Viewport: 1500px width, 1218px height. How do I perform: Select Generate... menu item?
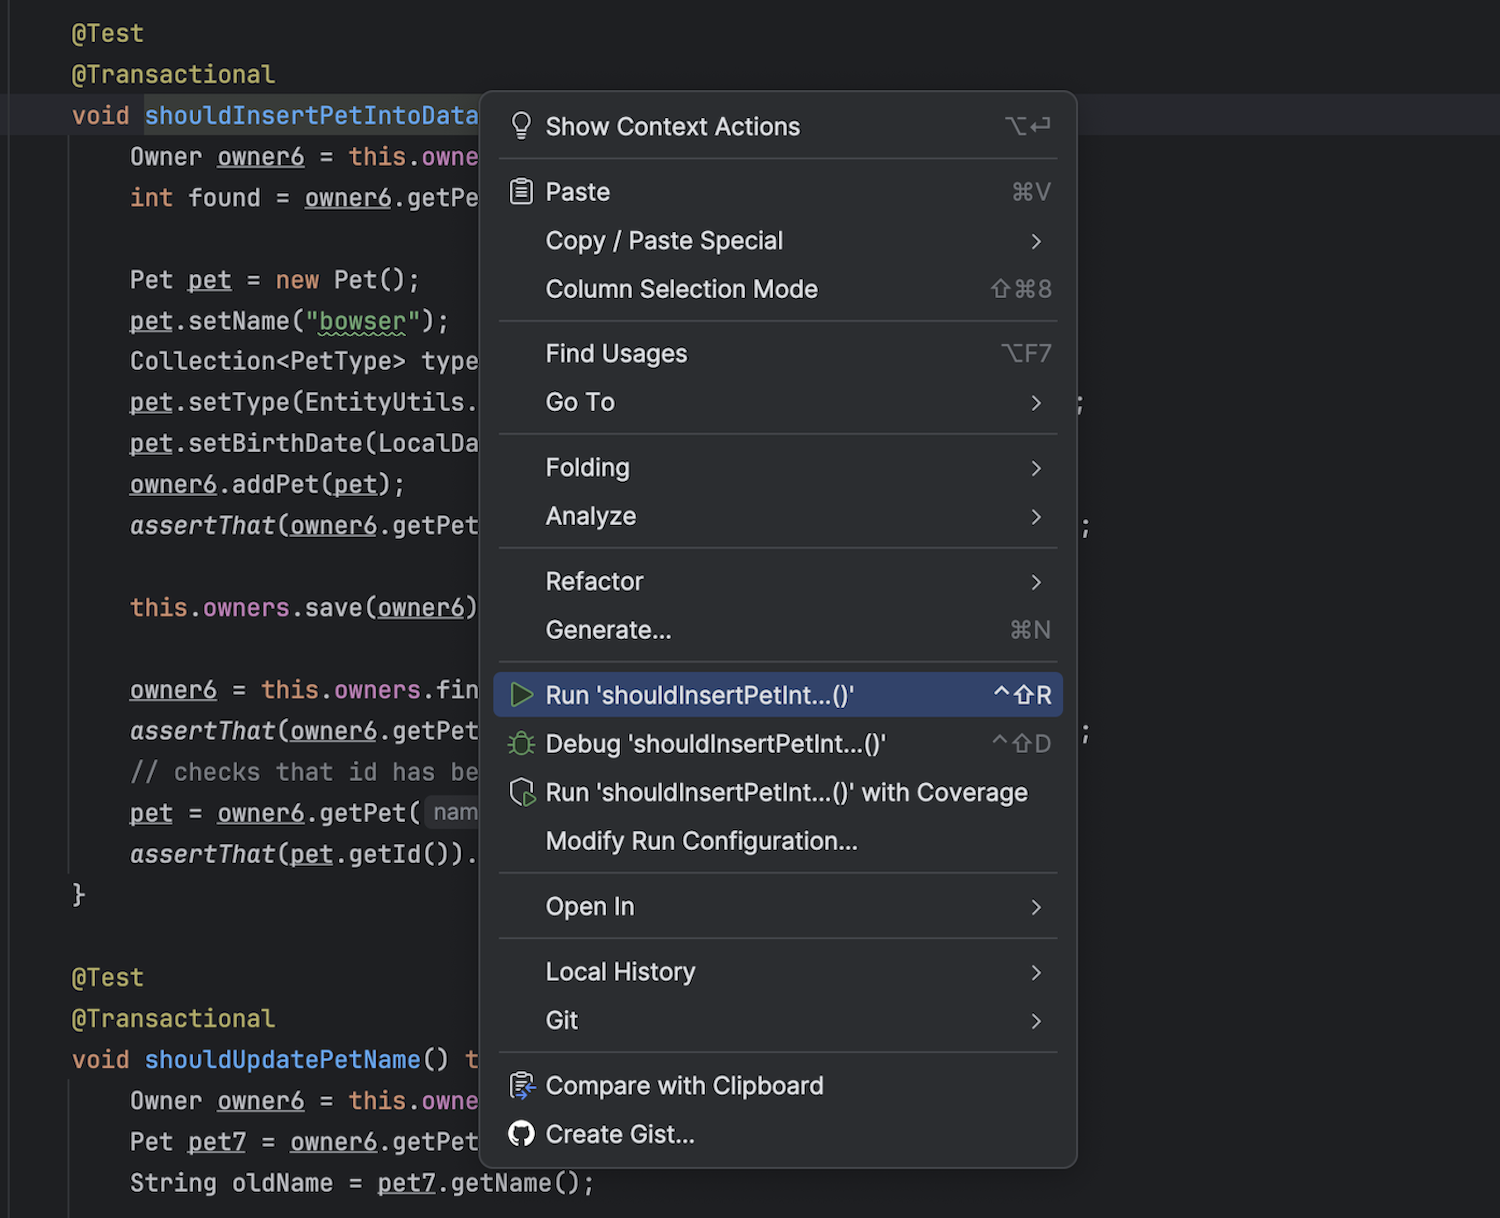click(x=608, y=630)
